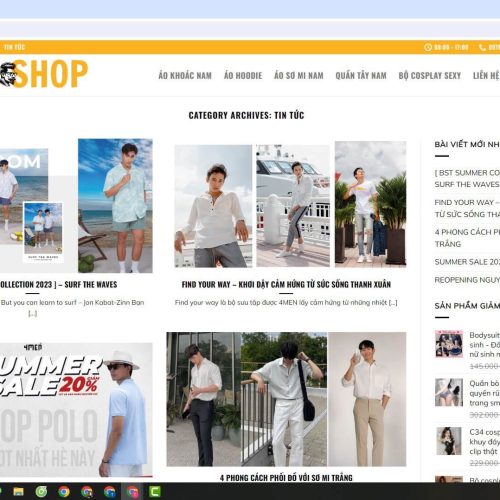
Task: Click the 'But you can learn to surf' excerpt text
Action: [x=72, y=303]
